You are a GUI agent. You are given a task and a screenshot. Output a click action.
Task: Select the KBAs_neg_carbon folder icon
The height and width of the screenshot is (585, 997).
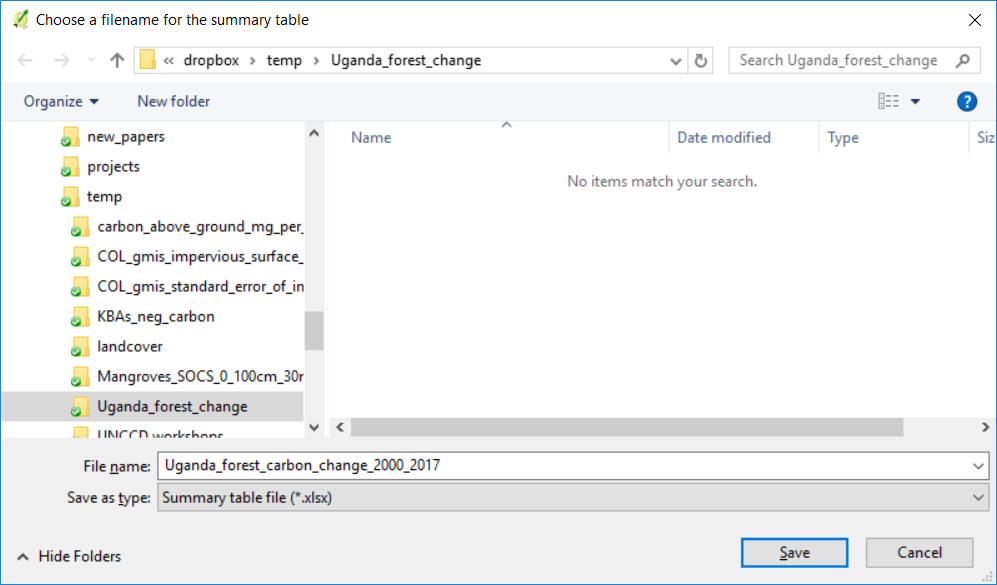(x=80, y=317)
